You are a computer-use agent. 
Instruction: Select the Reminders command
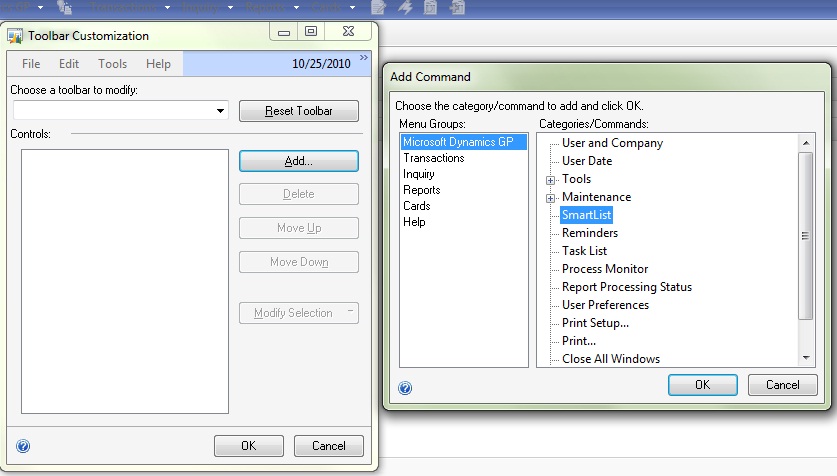[x=589, y=233]
